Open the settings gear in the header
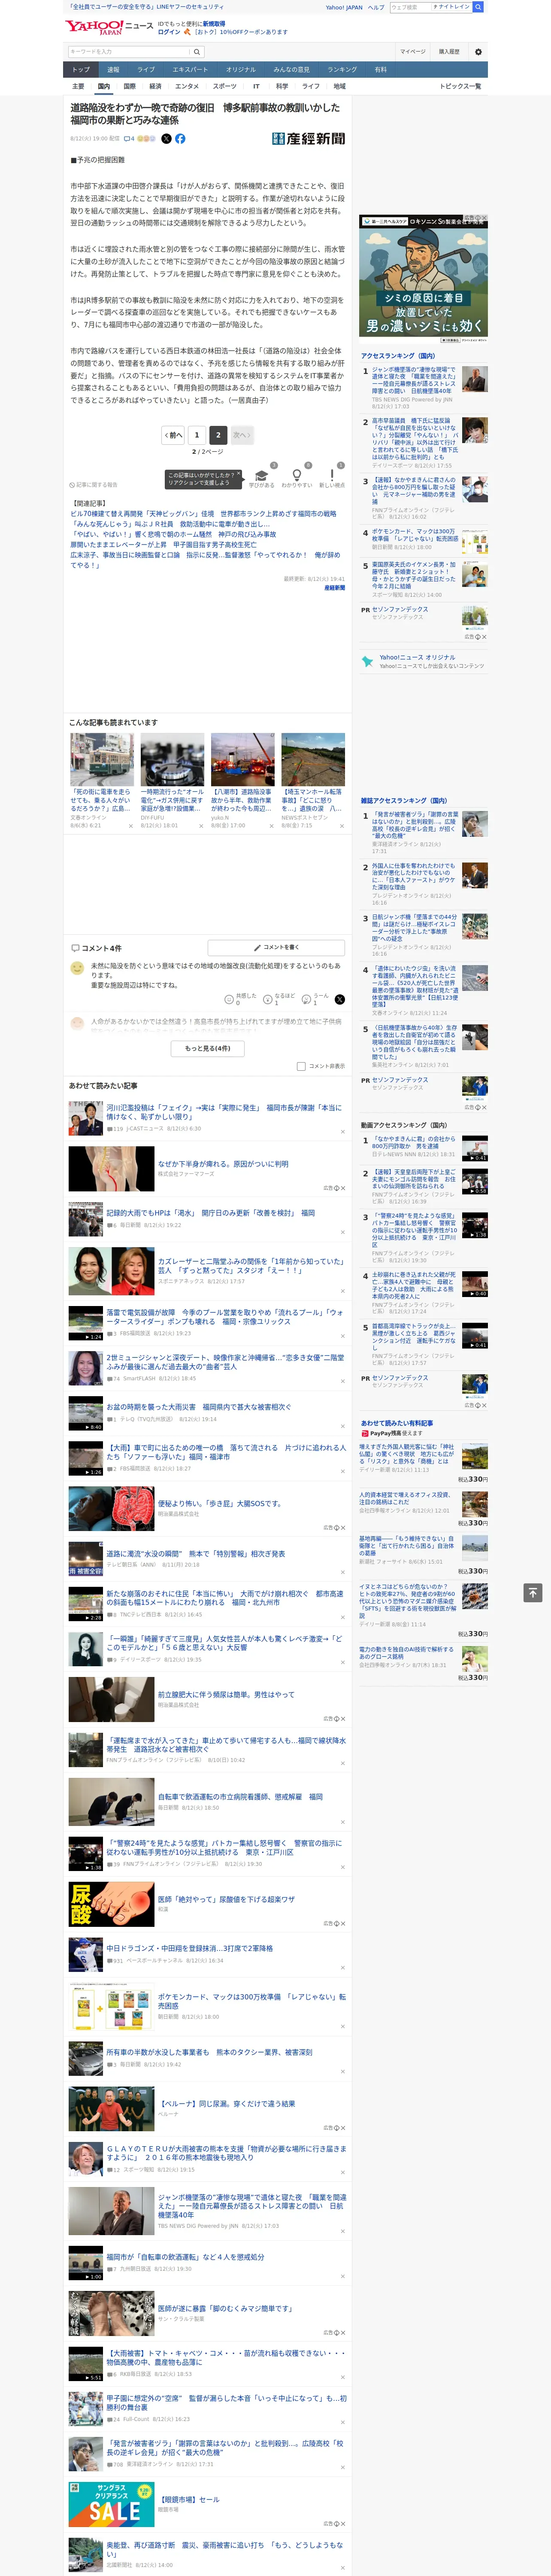This screenshot has height=2576, width=551. pos(478,51)
